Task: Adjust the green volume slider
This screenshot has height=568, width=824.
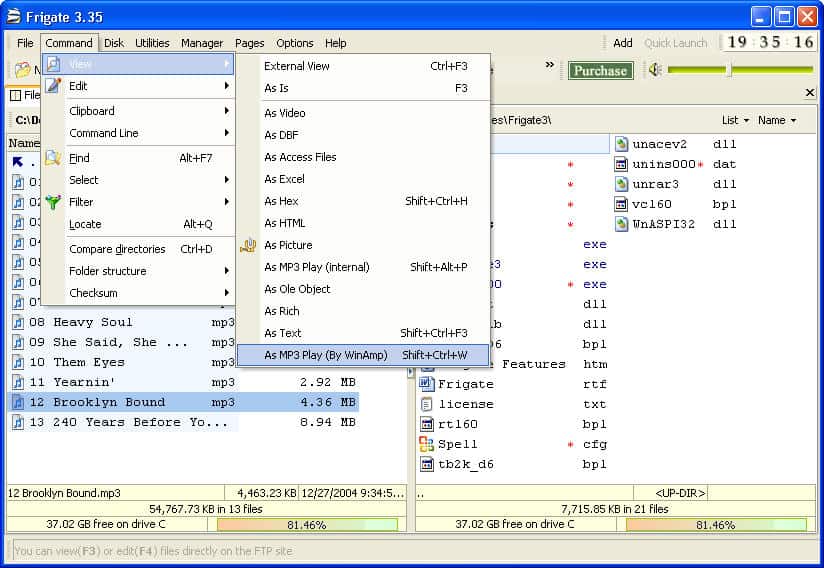Action: click(x=729, y=70)
